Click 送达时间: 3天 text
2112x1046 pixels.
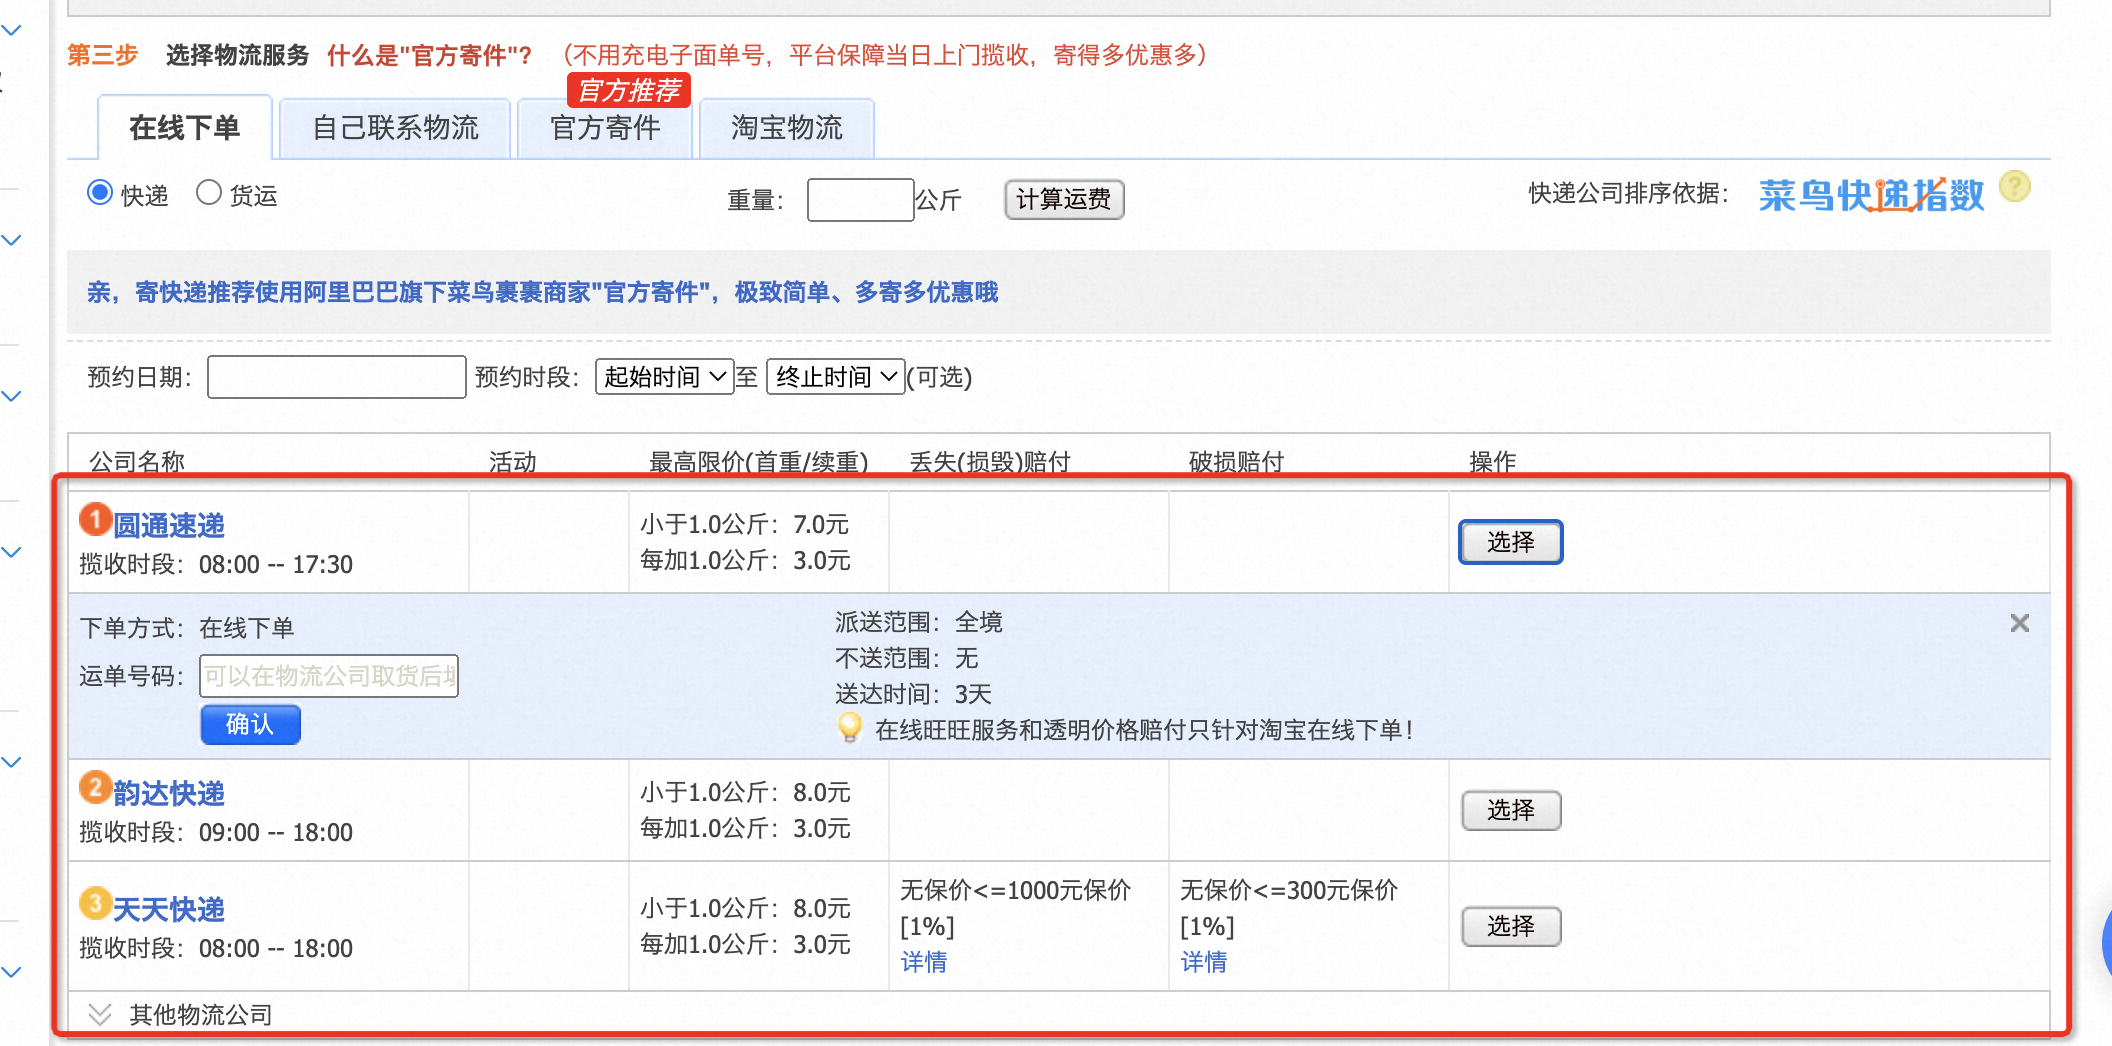click(x=913, y=694)
